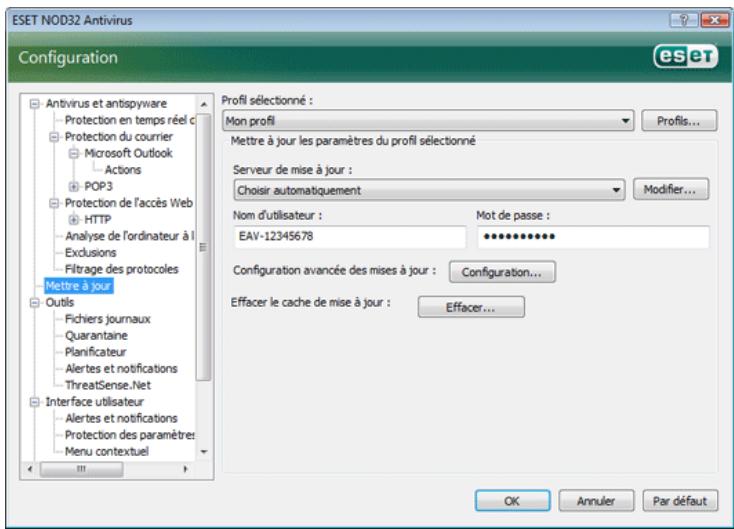Click the Modifier... button

[670, 190]
